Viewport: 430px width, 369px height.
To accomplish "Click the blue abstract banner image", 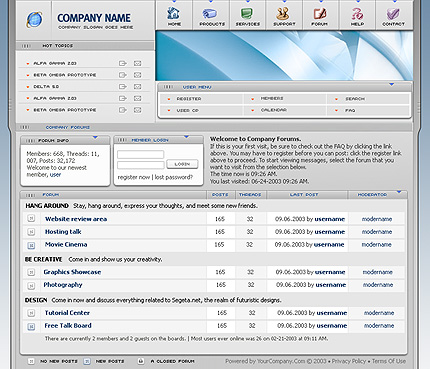I will pyautogui.click(x=284, y=56).
